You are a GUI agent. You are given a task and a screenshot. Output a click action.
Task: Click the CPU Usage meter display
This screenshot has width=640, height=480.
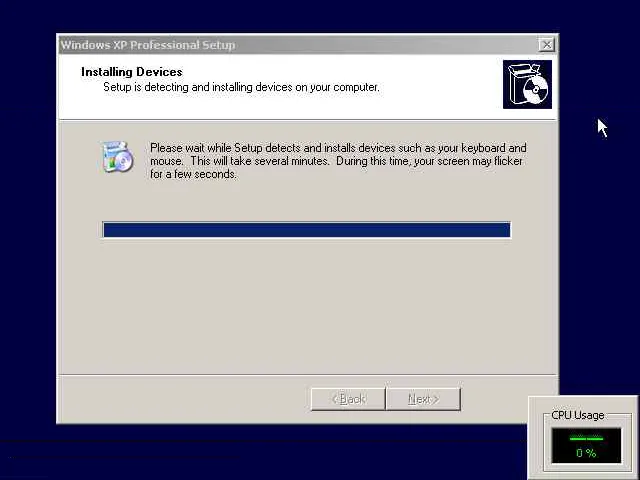pos(586,445)
